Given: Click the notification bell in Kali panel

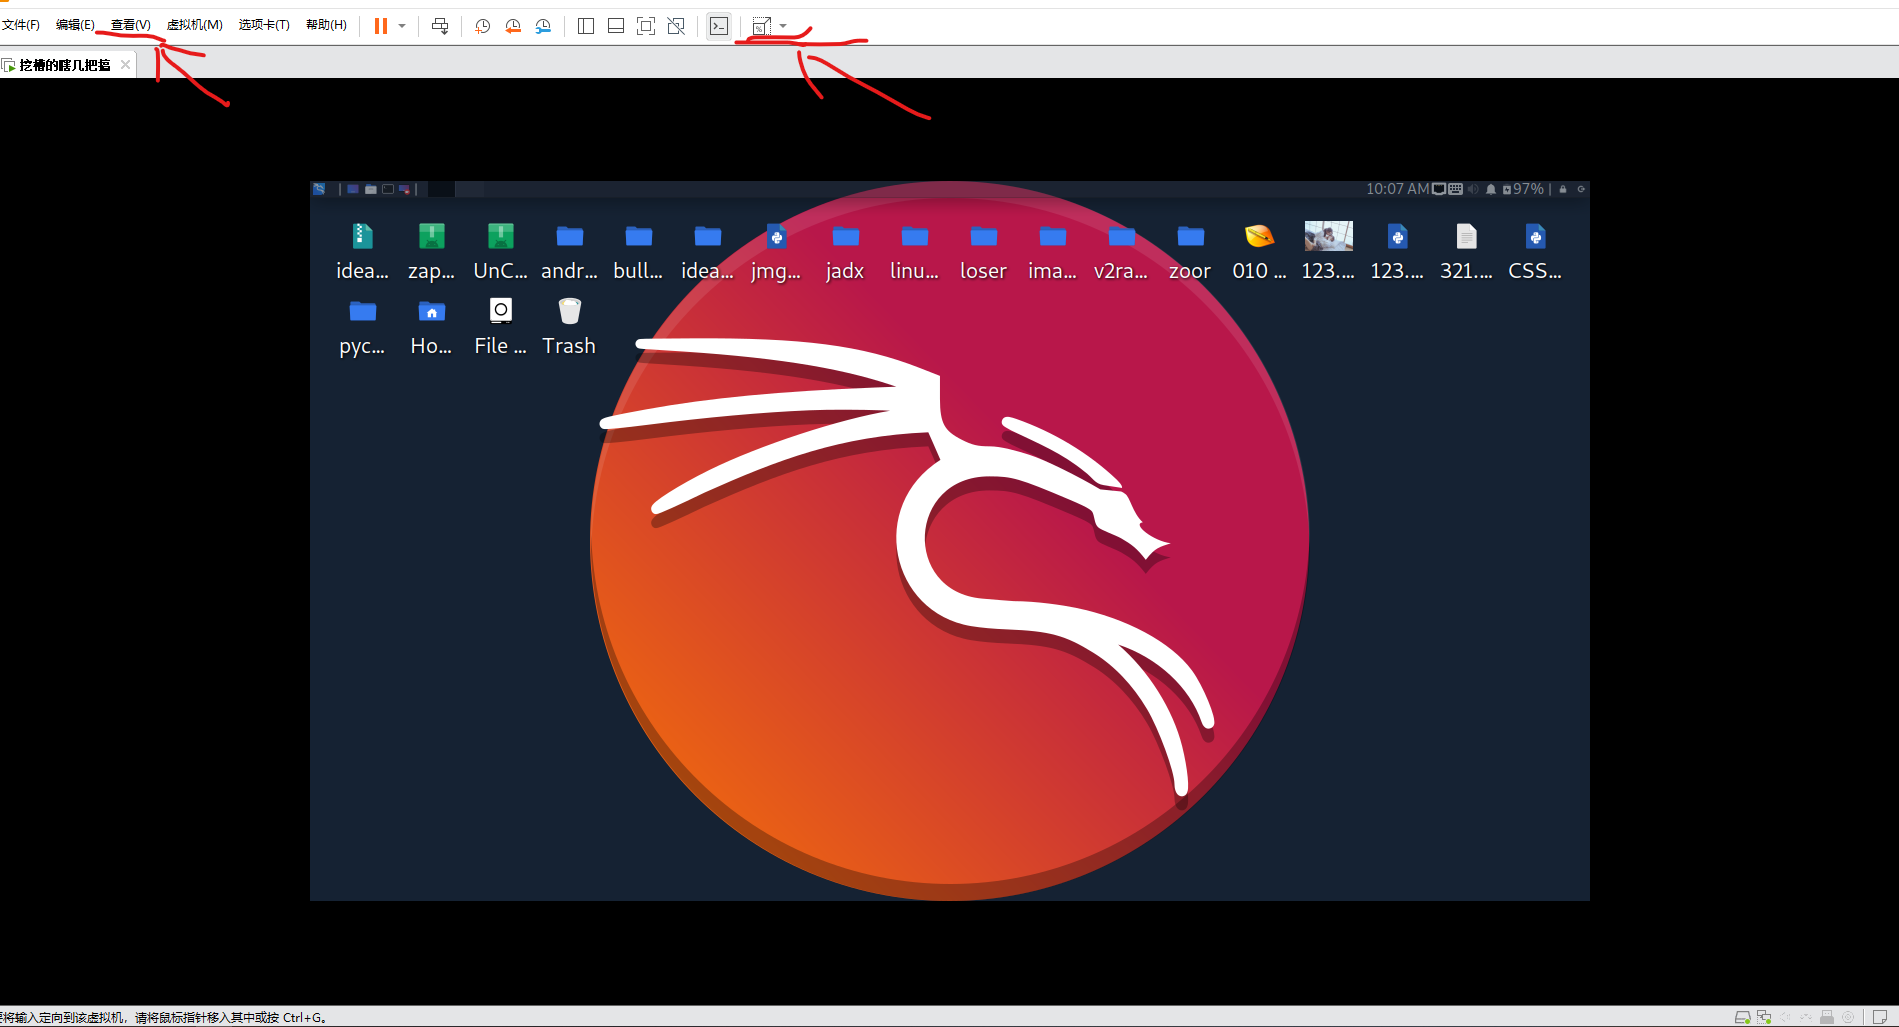Looking at the screenshot, I should [1491, 189].
